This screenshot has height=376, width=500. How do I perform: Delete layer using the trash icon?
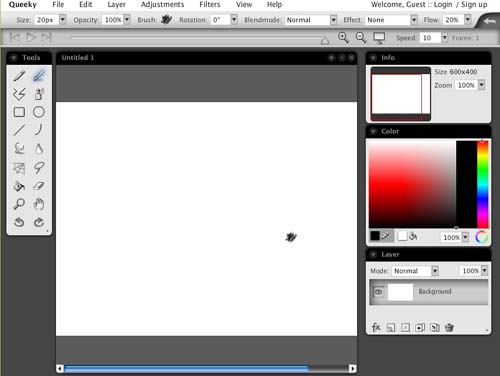click(449, 327)
